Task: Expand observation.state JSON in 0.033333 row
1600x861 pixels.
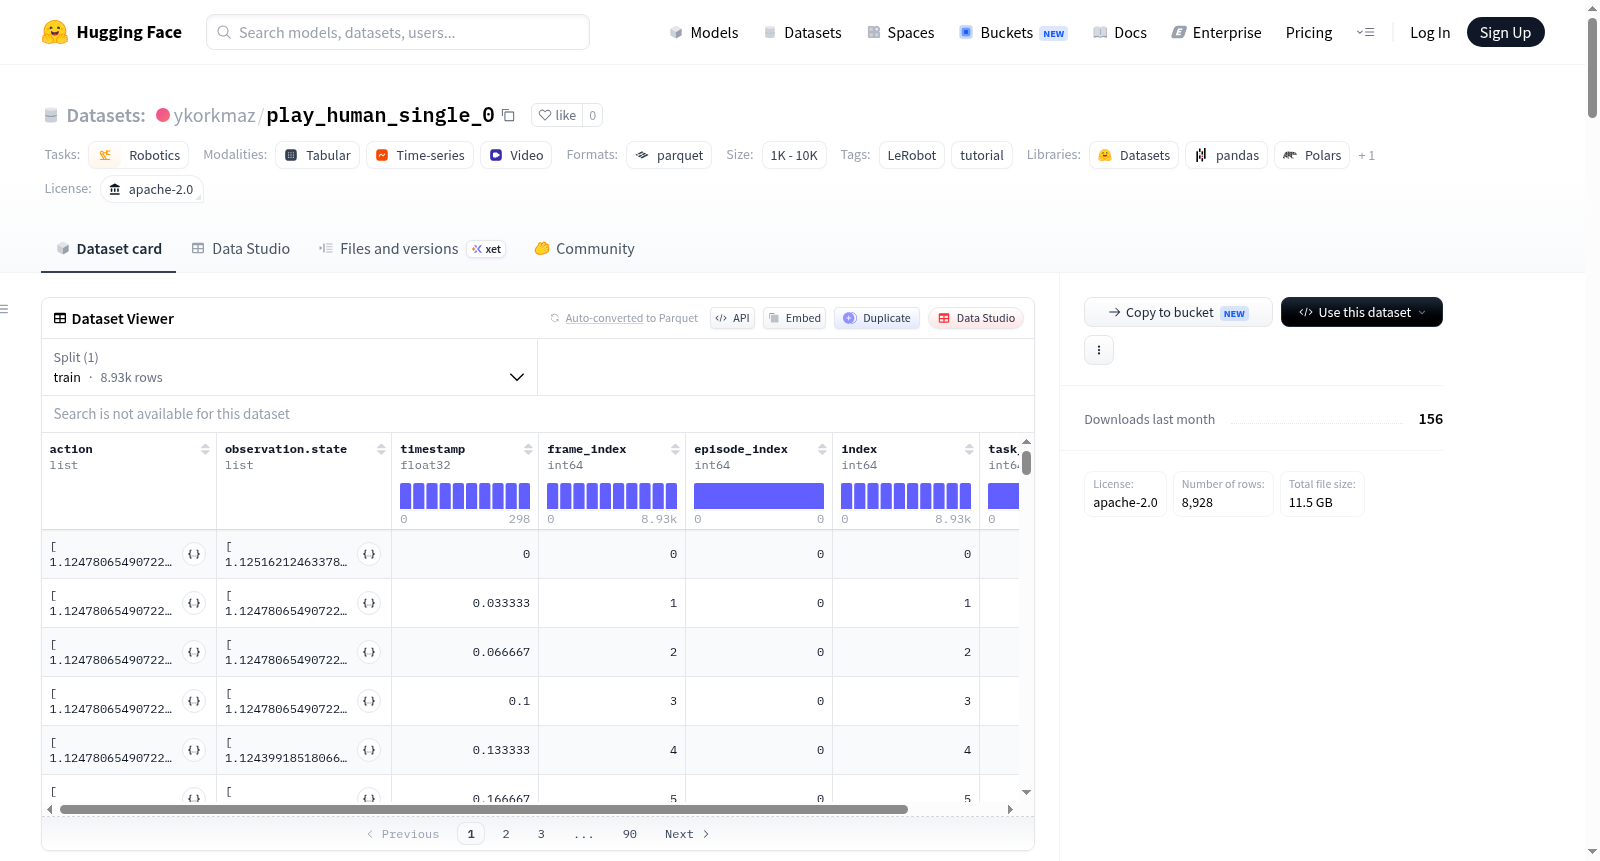Action: coord(369,603)
